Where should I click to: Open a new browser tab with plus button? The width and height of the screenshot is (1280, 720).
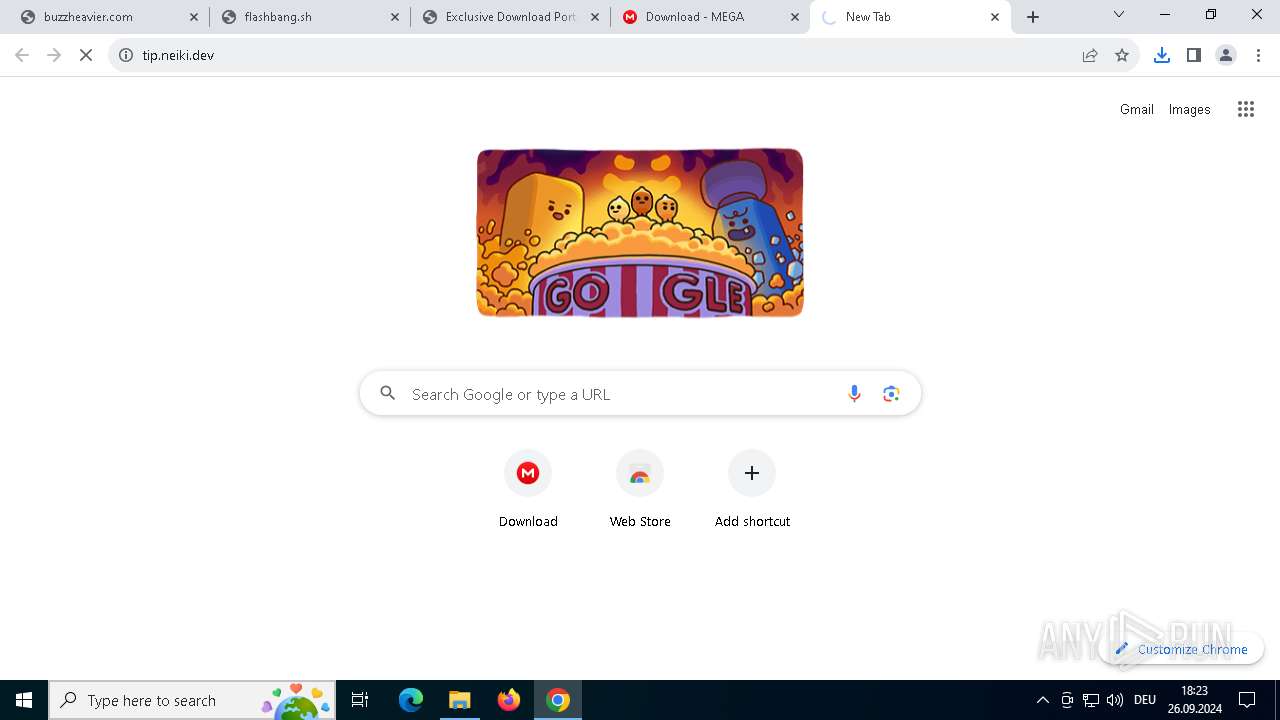[1033, 17]
